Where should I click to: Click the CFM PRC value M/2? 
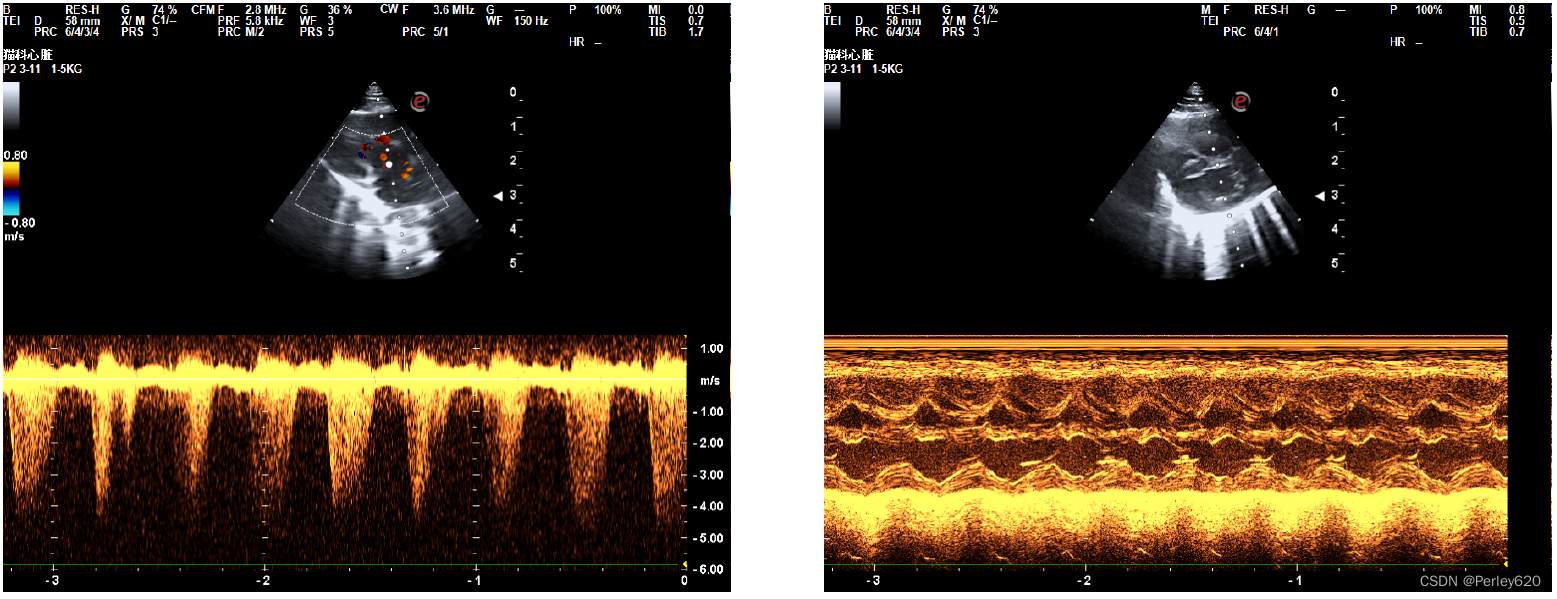[x=257, y=32]
